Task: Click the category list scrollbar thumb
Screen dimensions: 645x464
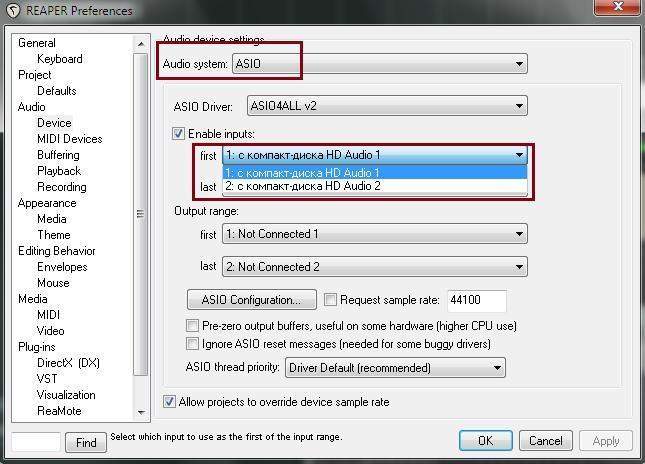Action: pyautogui.click(x=141, y=214)
